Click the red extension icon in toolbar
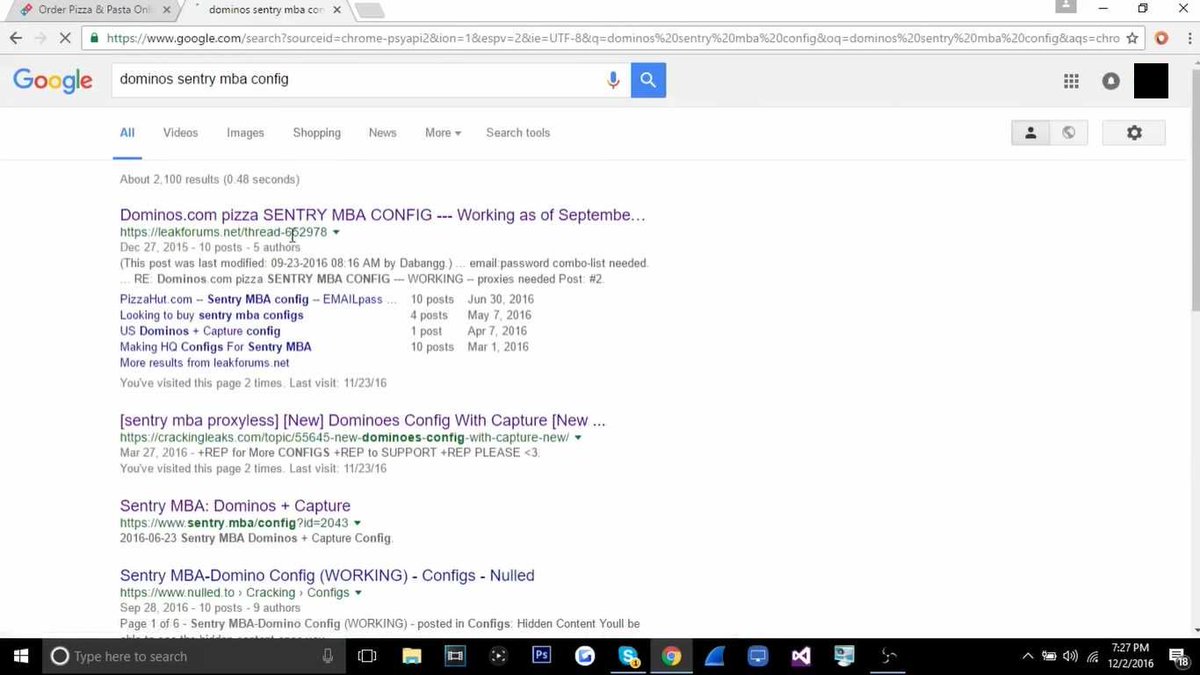This screenshot has width=1200, height=675. (1161, 39)
